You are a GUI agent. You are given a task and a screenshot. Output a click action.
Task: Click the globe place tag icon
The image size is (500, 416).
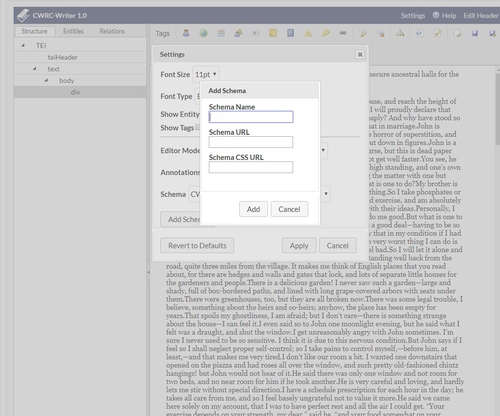[x=203, y=33]
